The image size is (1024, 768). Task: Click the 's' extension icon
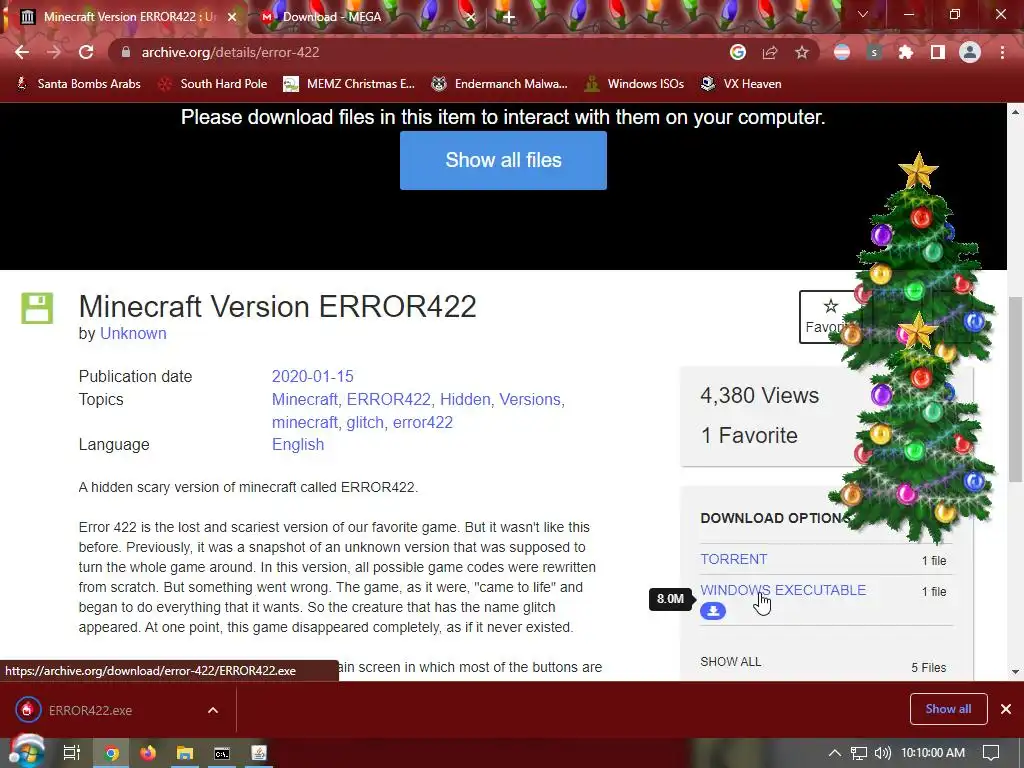[874, 52]
